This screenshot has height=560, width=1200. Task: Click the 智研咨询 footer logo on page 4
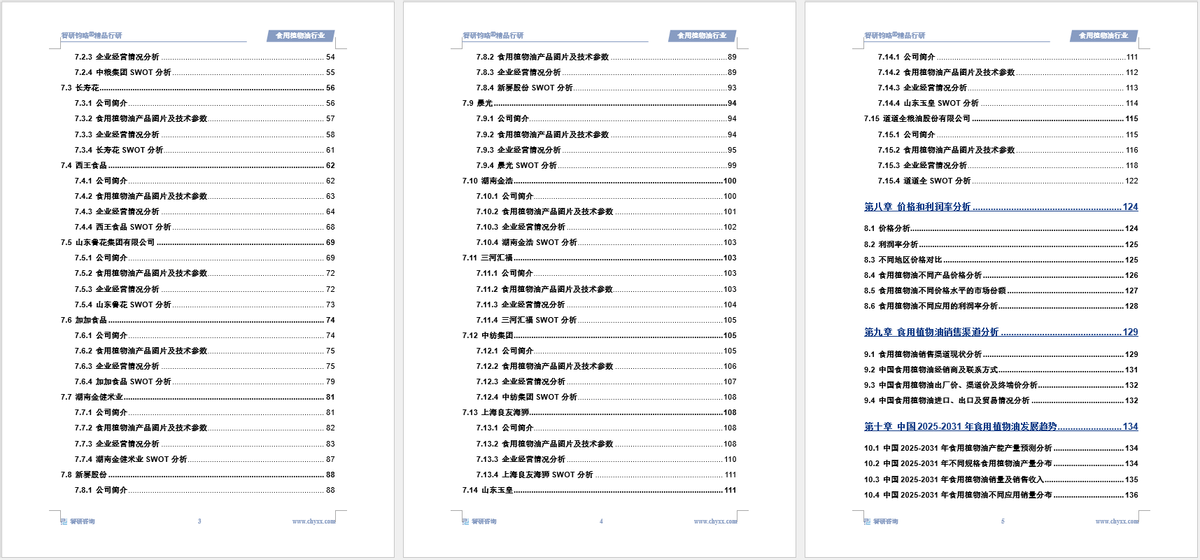click(x=484, y=521)
